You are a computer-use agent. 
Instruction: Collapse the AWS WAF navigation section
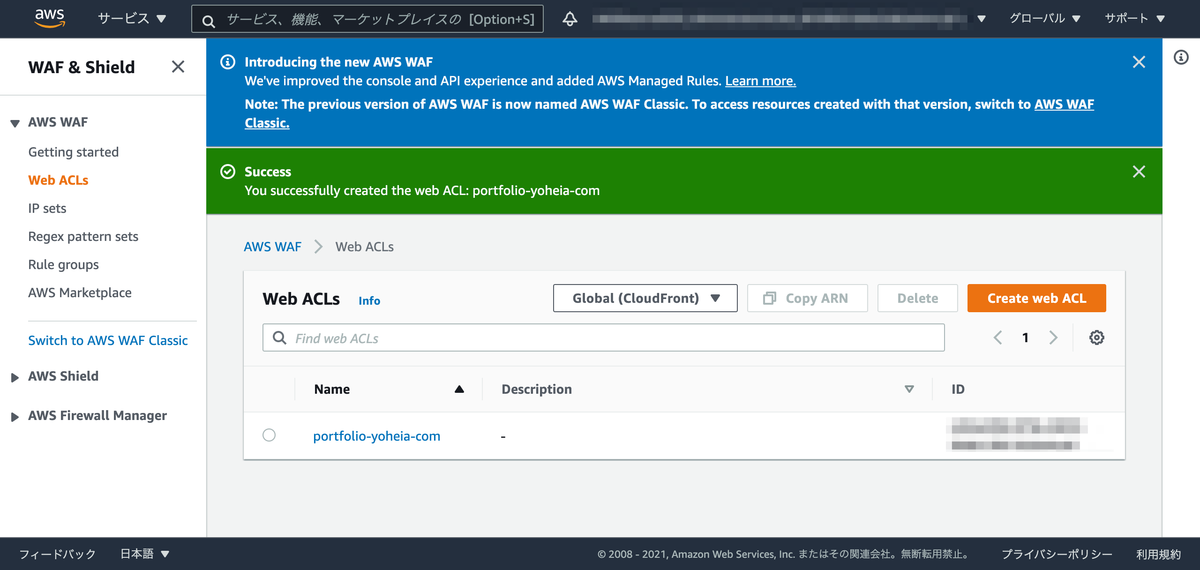15,123
